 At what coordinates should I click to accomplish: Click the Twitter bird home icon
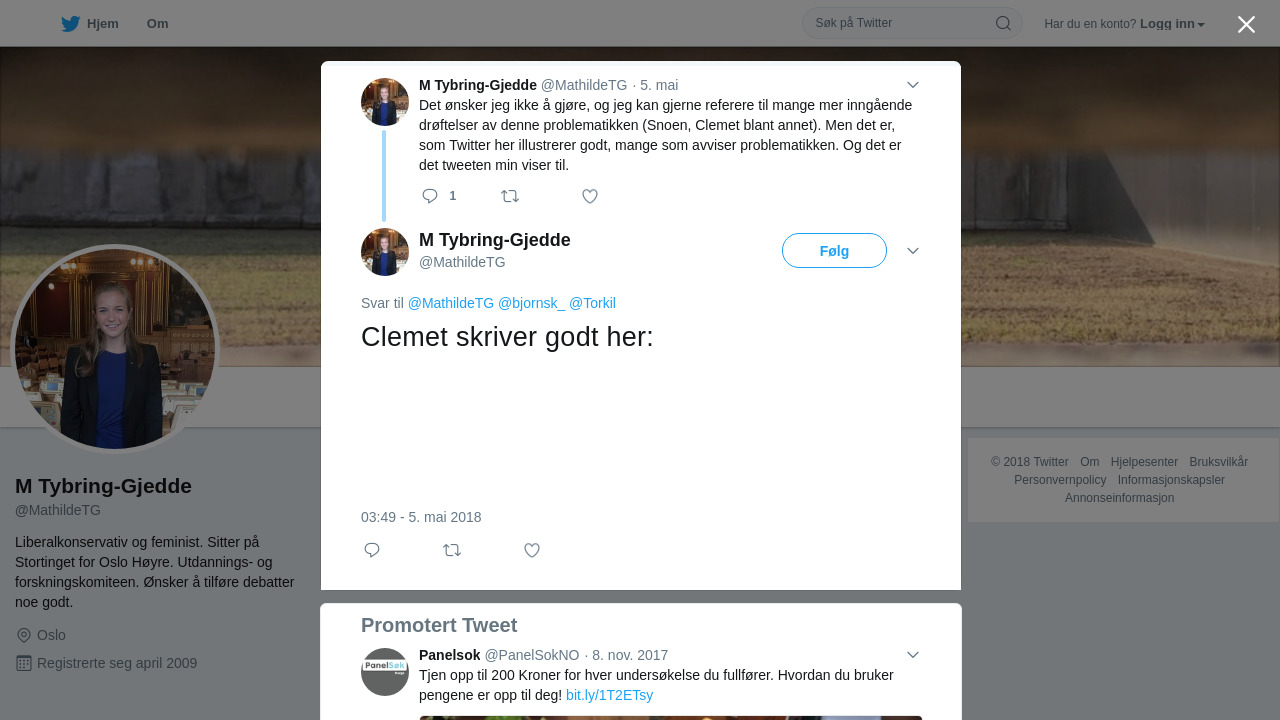click(x=70, y=24)
